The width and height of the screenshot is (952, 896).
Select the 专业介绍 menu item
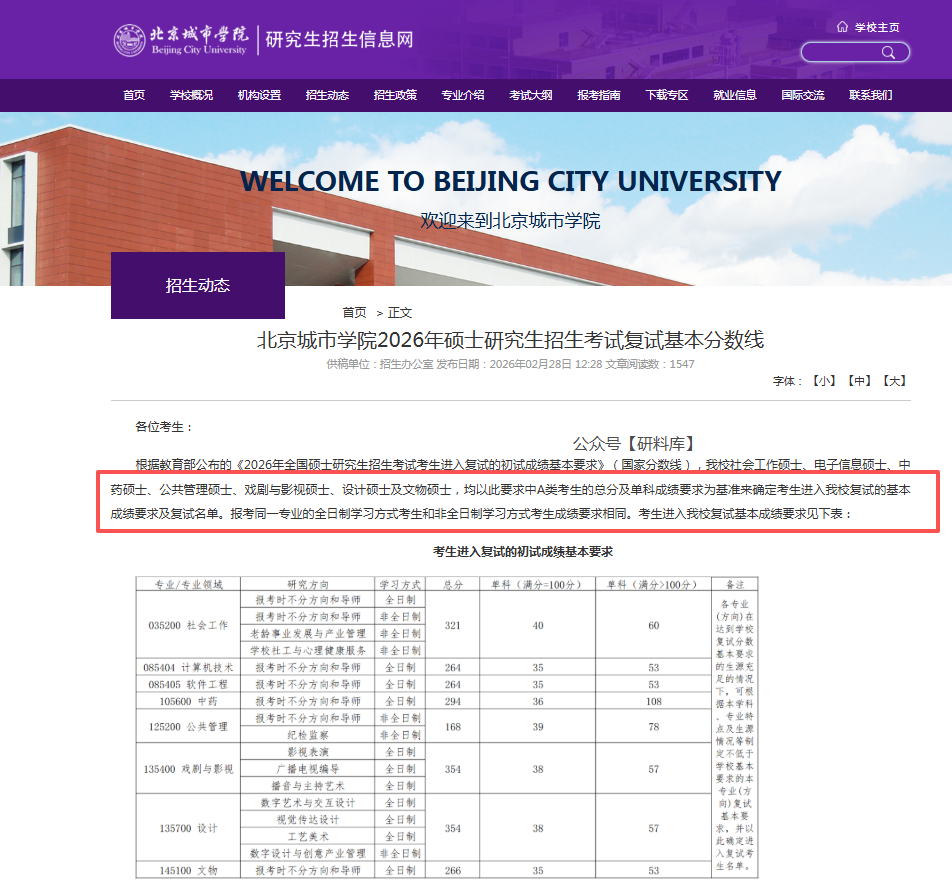463,95
